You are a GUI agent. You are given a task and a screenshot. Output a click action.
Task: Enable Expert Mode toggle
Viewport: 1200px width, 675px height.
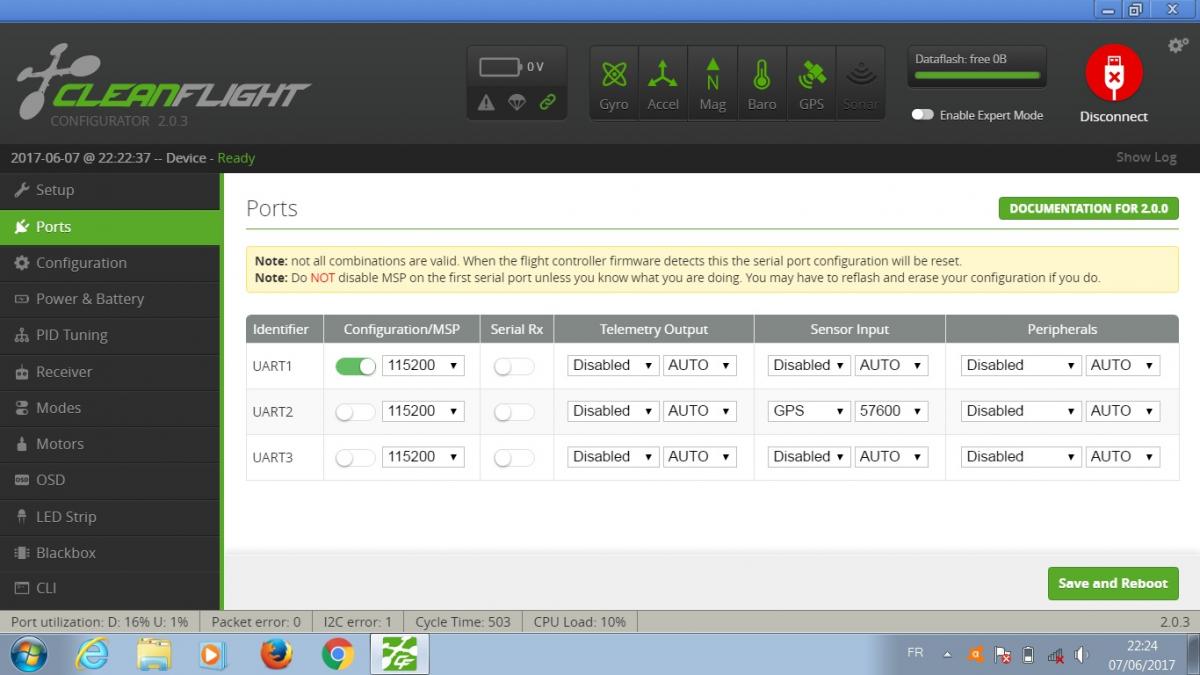922,115
